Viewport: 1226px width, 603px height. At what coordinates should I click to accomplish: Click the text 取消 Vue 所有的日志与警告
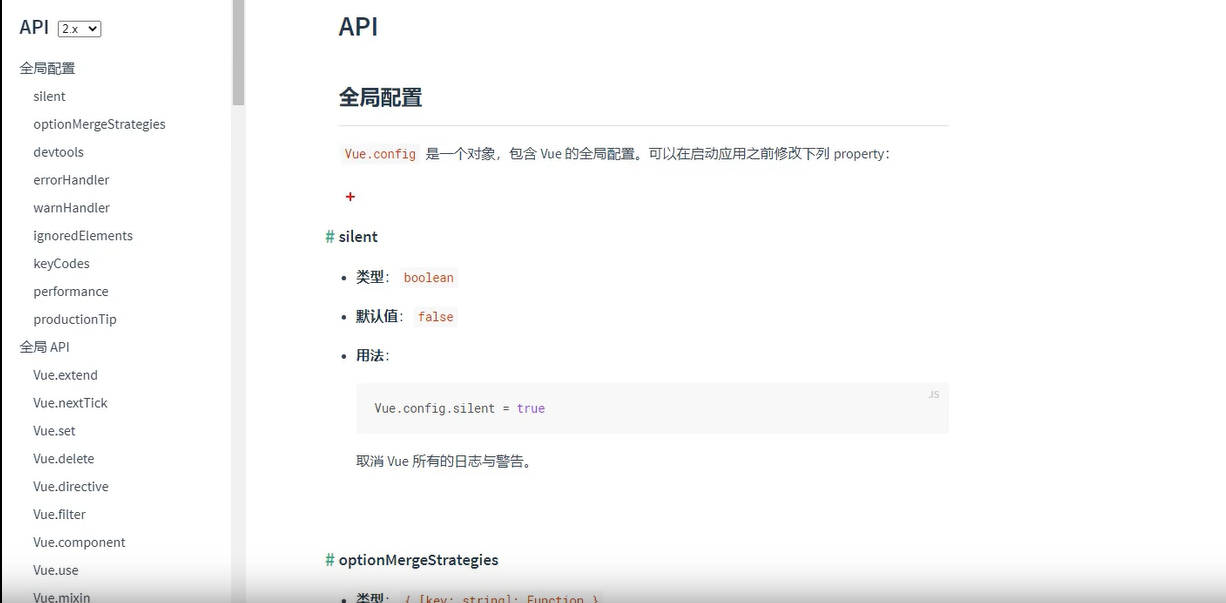point(444,462)
